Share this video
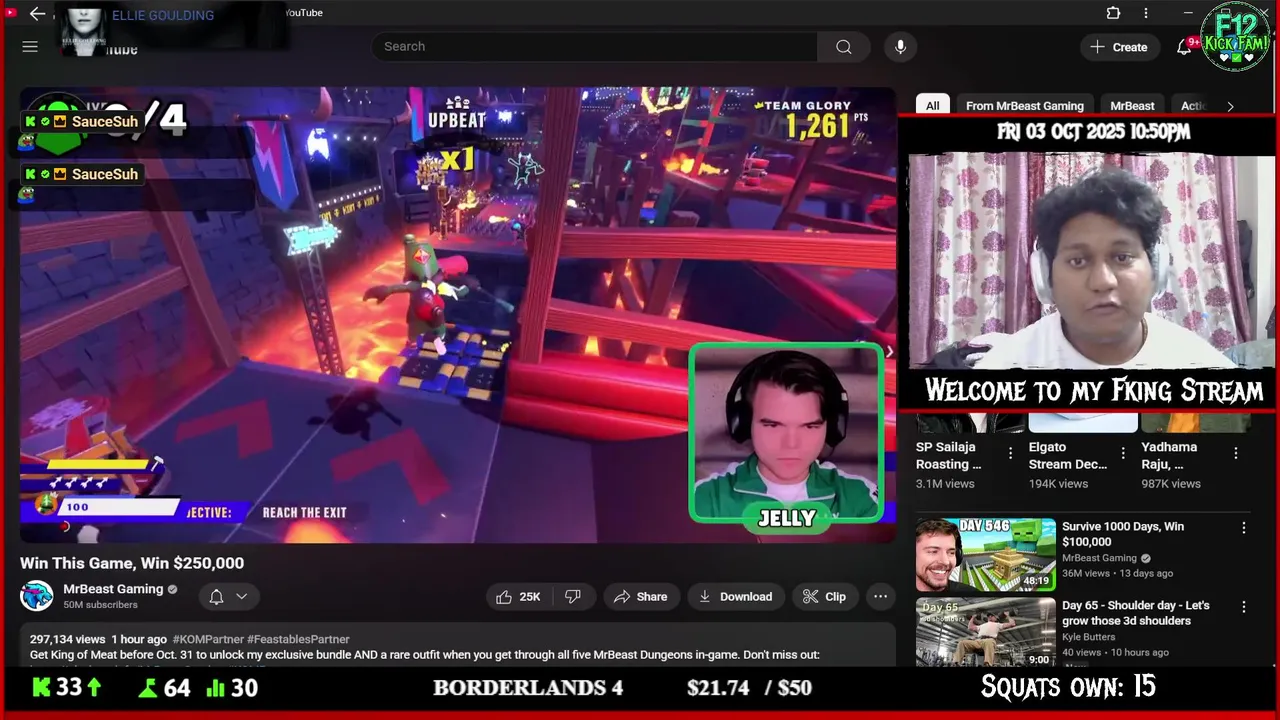 point(640,596)
